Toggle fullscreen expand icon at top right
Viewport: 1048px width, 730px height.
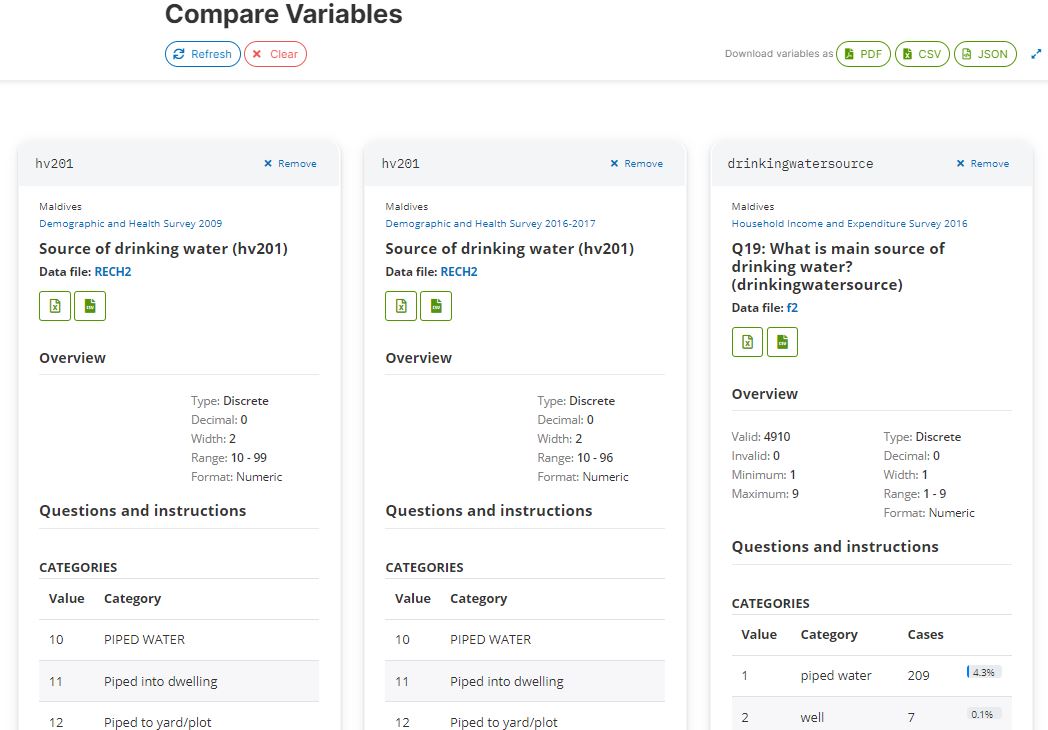coord(1036,54)
